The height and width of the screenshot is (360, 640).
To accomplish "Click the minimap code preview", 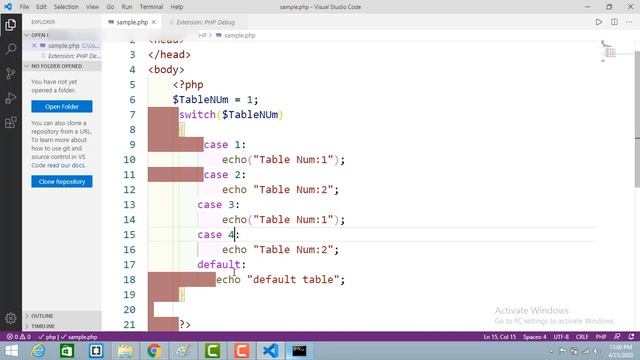I will (609, 51).
